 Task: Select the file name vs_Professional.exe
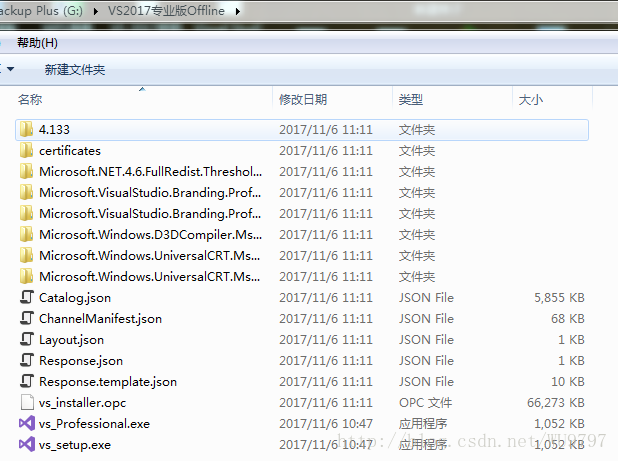(x=95, y=424)
